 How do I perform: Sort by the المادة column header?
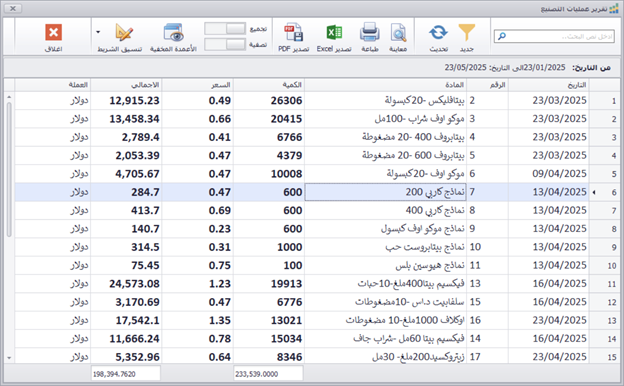[x=386, y=85]
